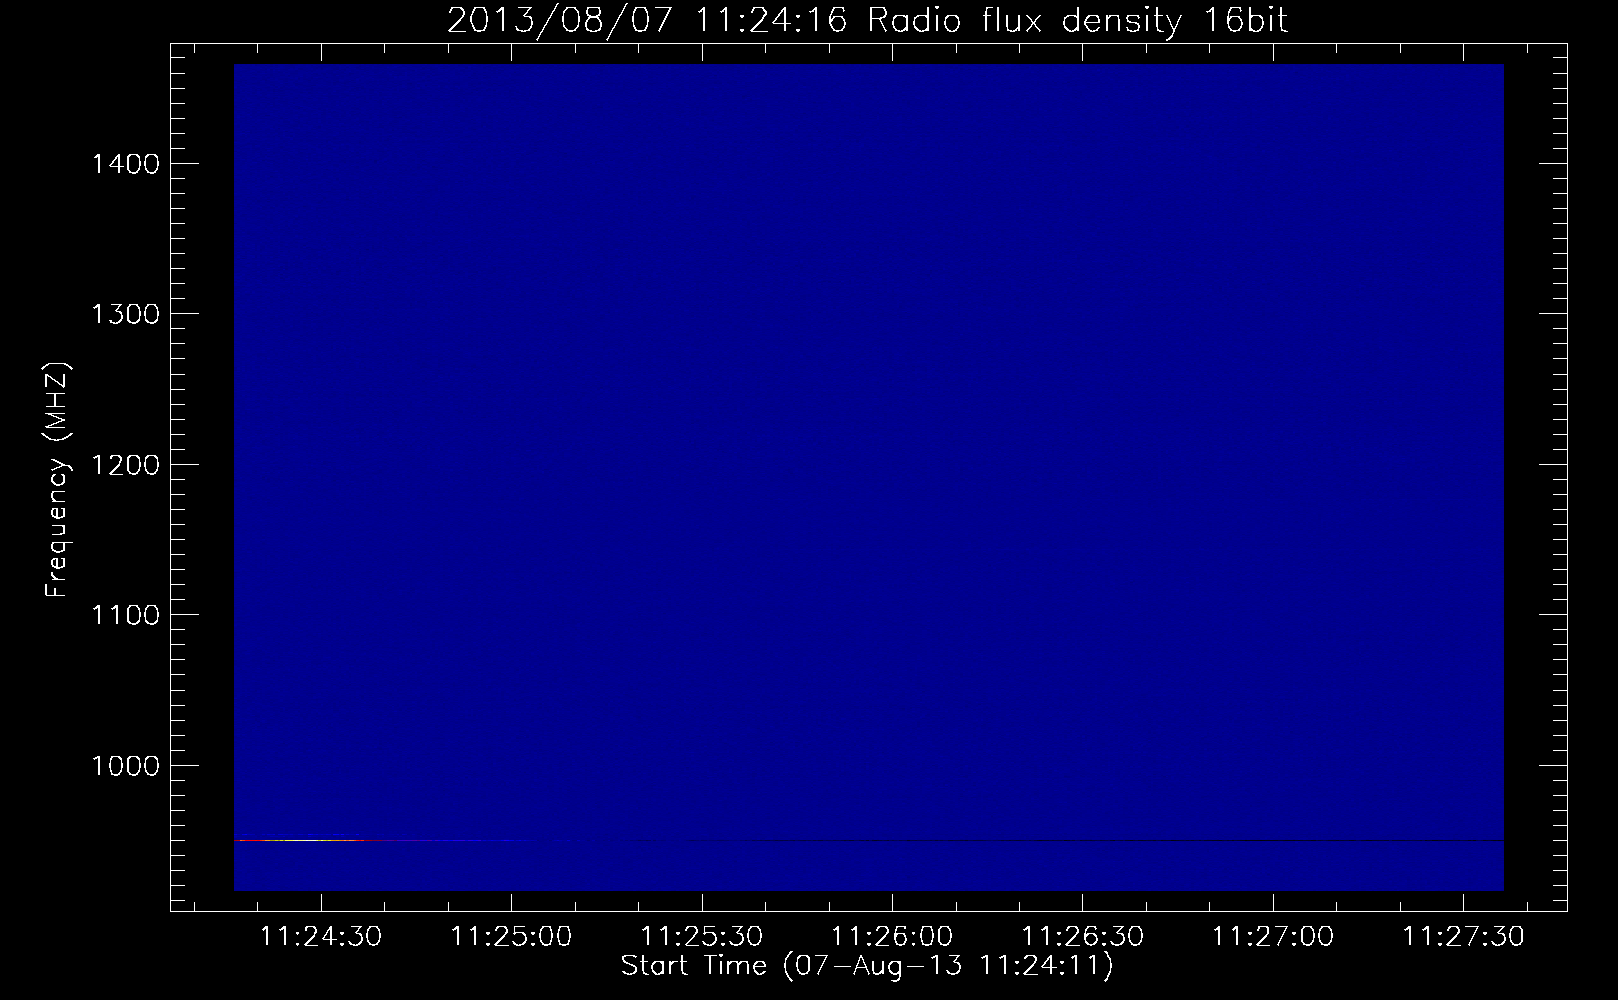Click the 1000 frequency tick label
This screenshot has height=1000, width=1618.
point(126,766)
